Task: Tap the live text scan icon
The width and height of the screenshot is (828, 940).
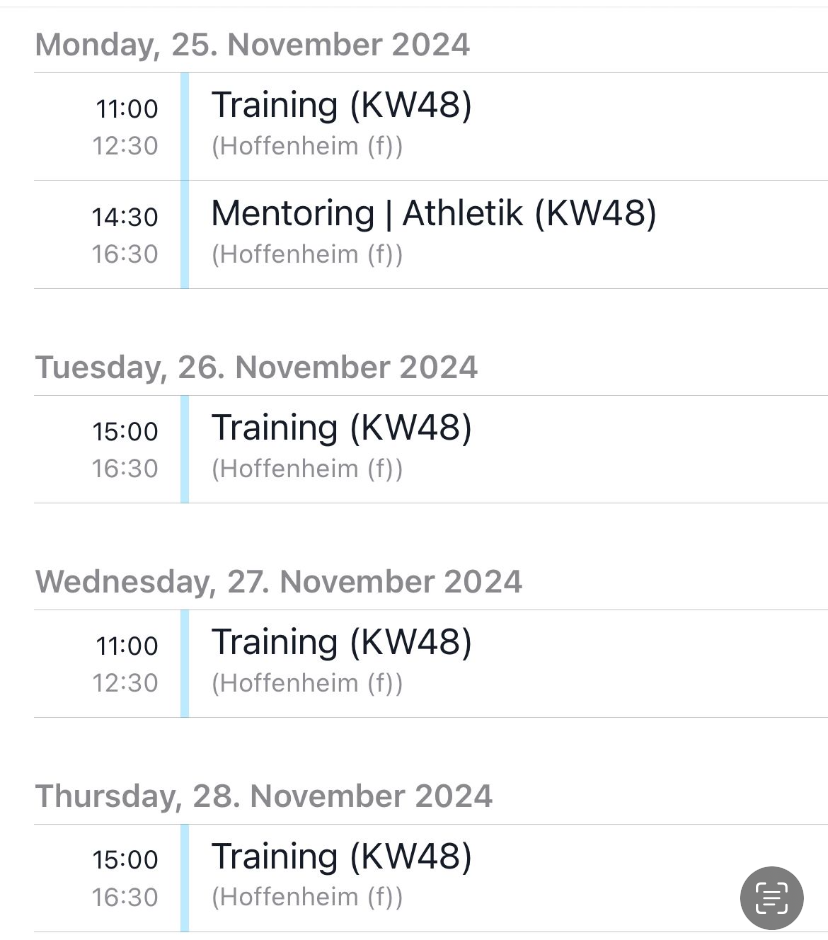Action: click(x=771, y=898)
